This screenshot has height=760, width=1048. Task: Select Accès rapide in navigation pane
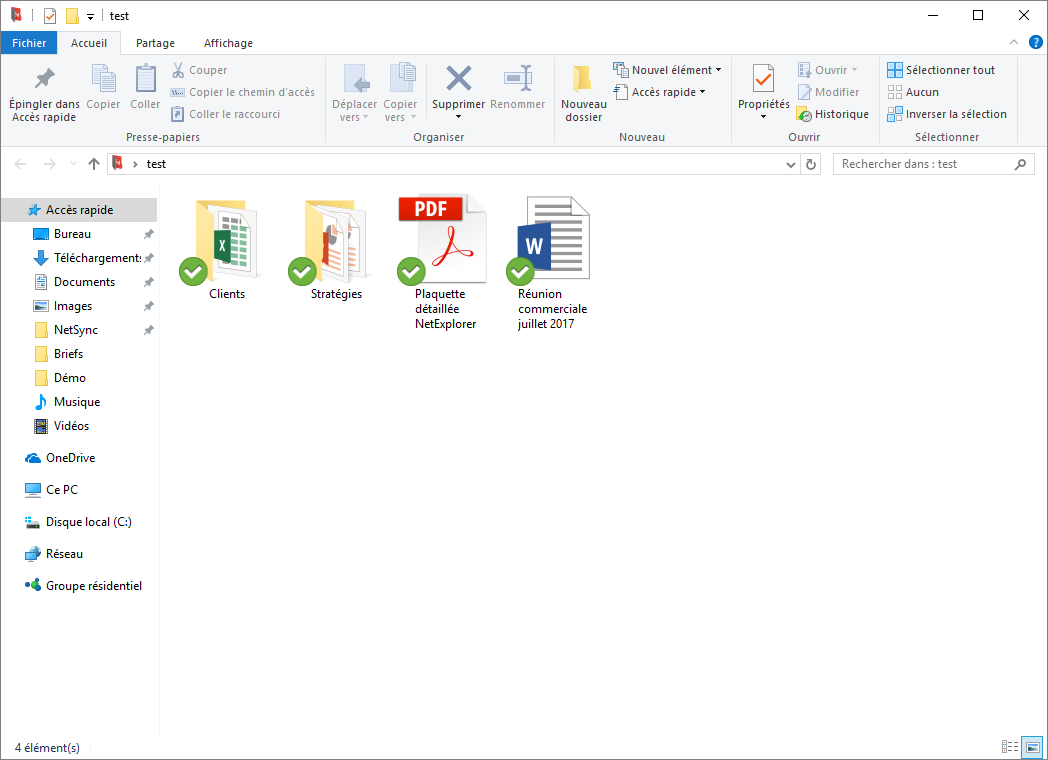pos(79,210)
